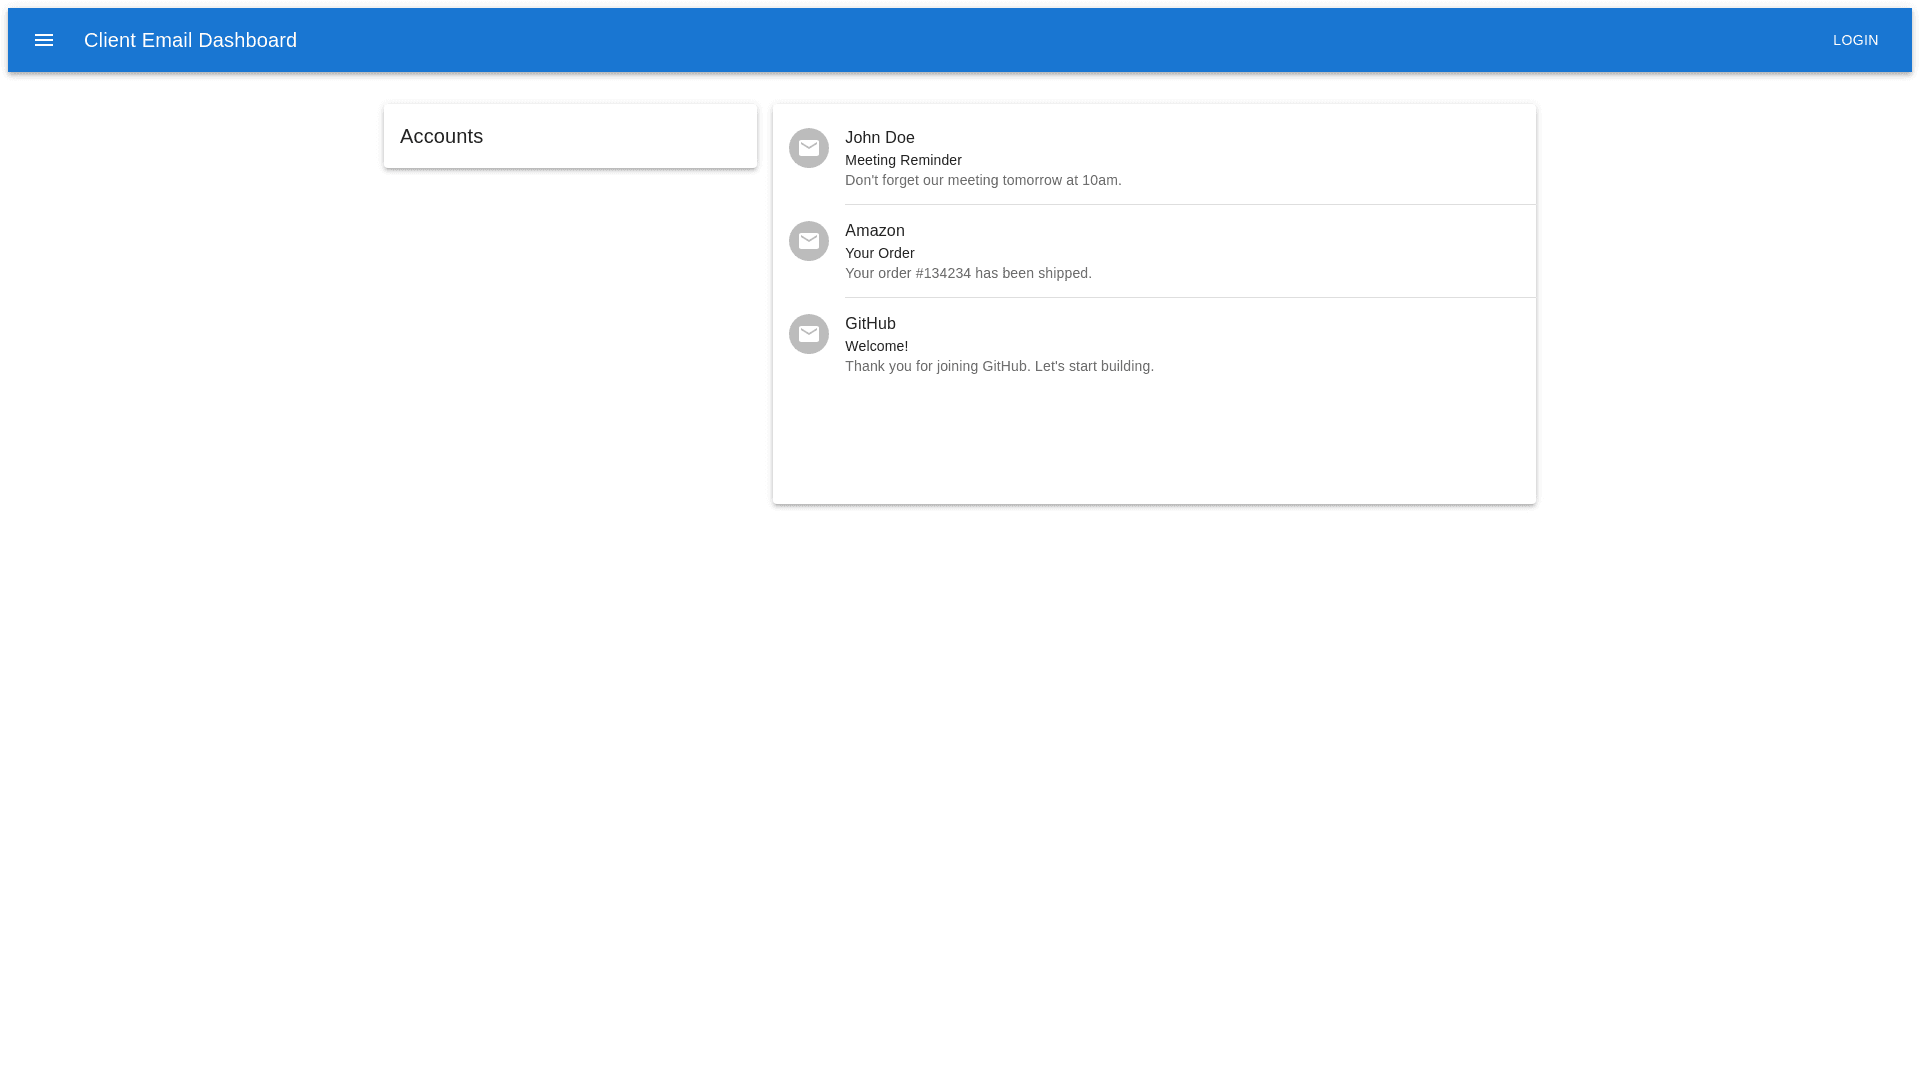The height and width of the screenshot is (1080, 1920).
Task: Open the John Doe sender name
Action: pos(879,138)
